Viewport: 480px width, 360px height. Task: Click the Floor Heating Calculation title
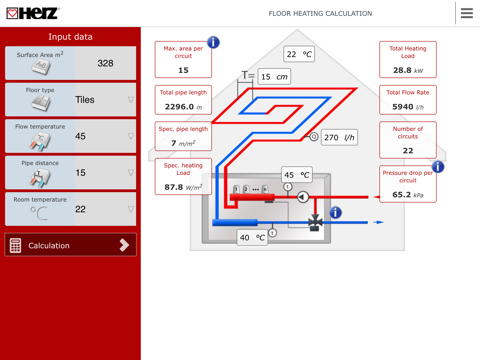coord(320,14)
